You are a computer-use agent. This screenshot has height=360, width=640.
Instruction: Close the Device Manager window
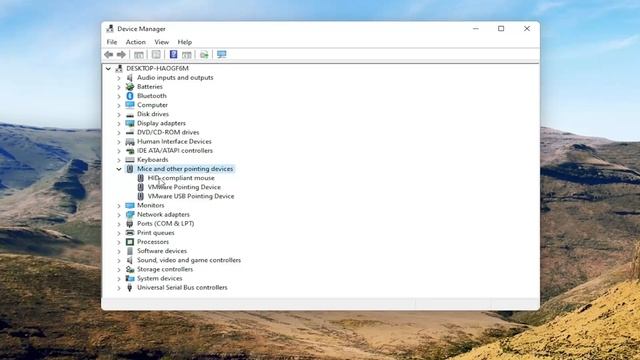tap(527, 29)
